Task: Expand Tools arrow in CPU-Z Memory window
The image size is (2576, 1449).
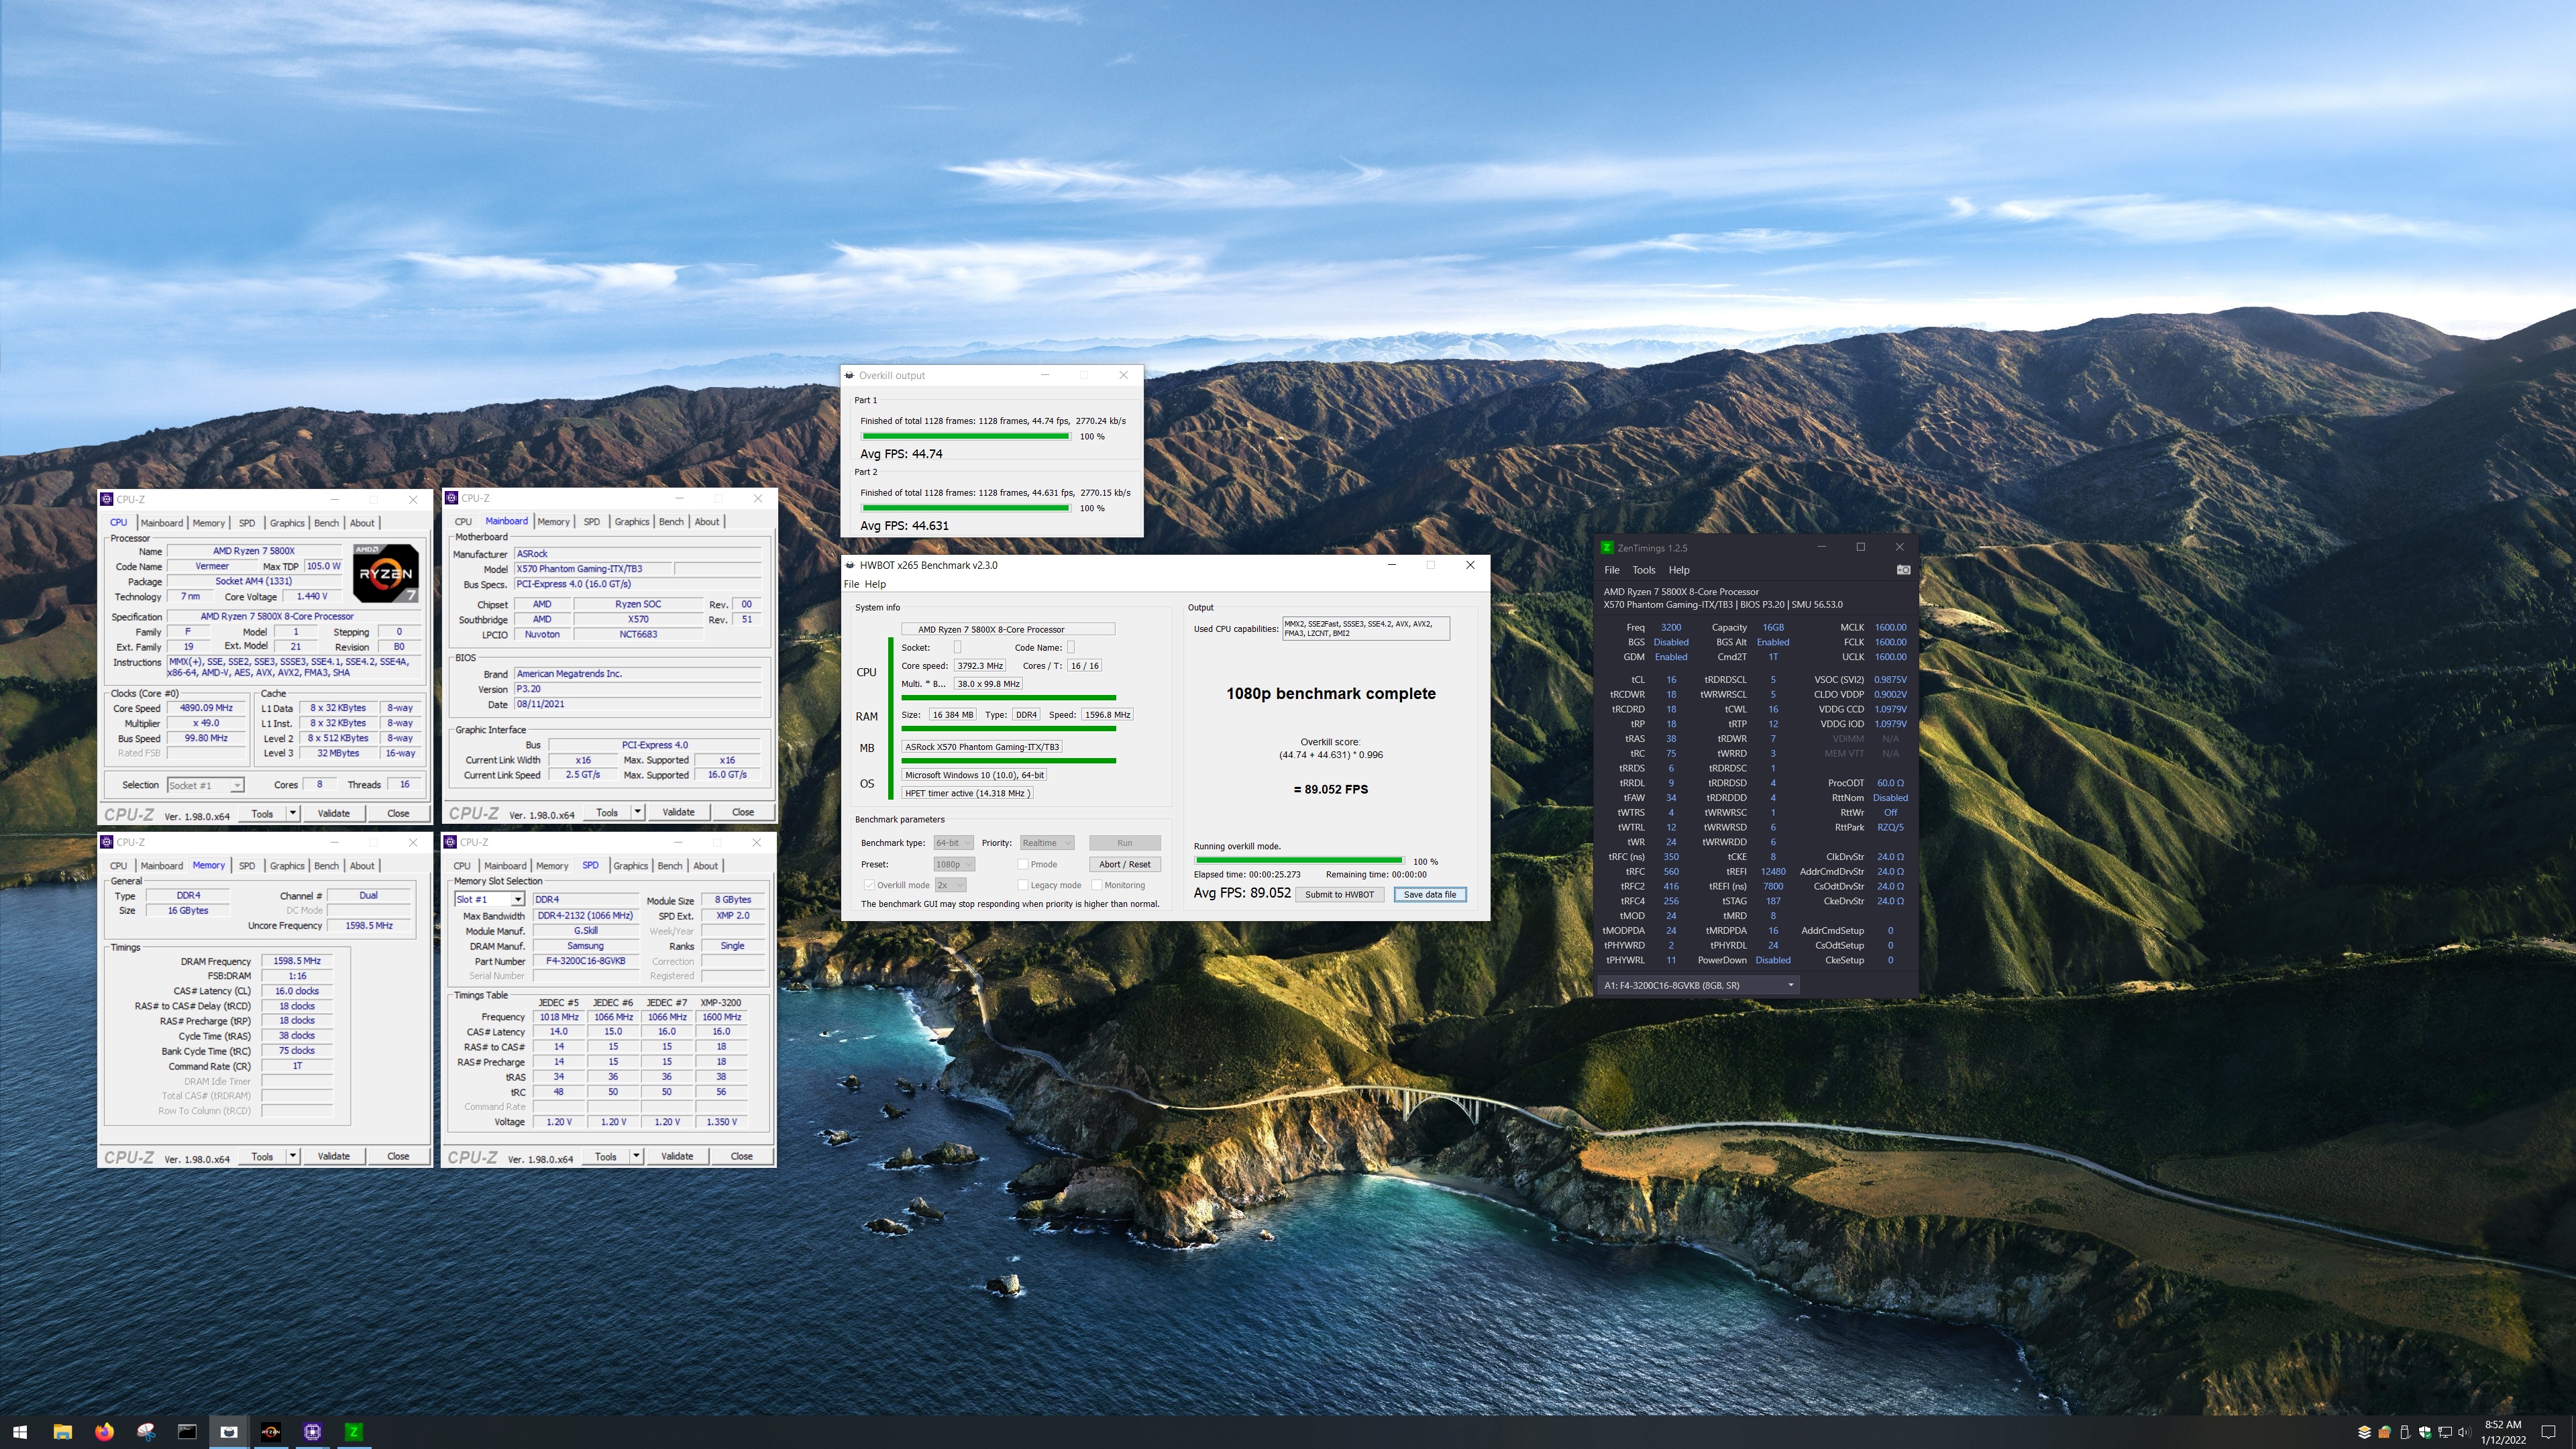Action: pos(292,1156)
